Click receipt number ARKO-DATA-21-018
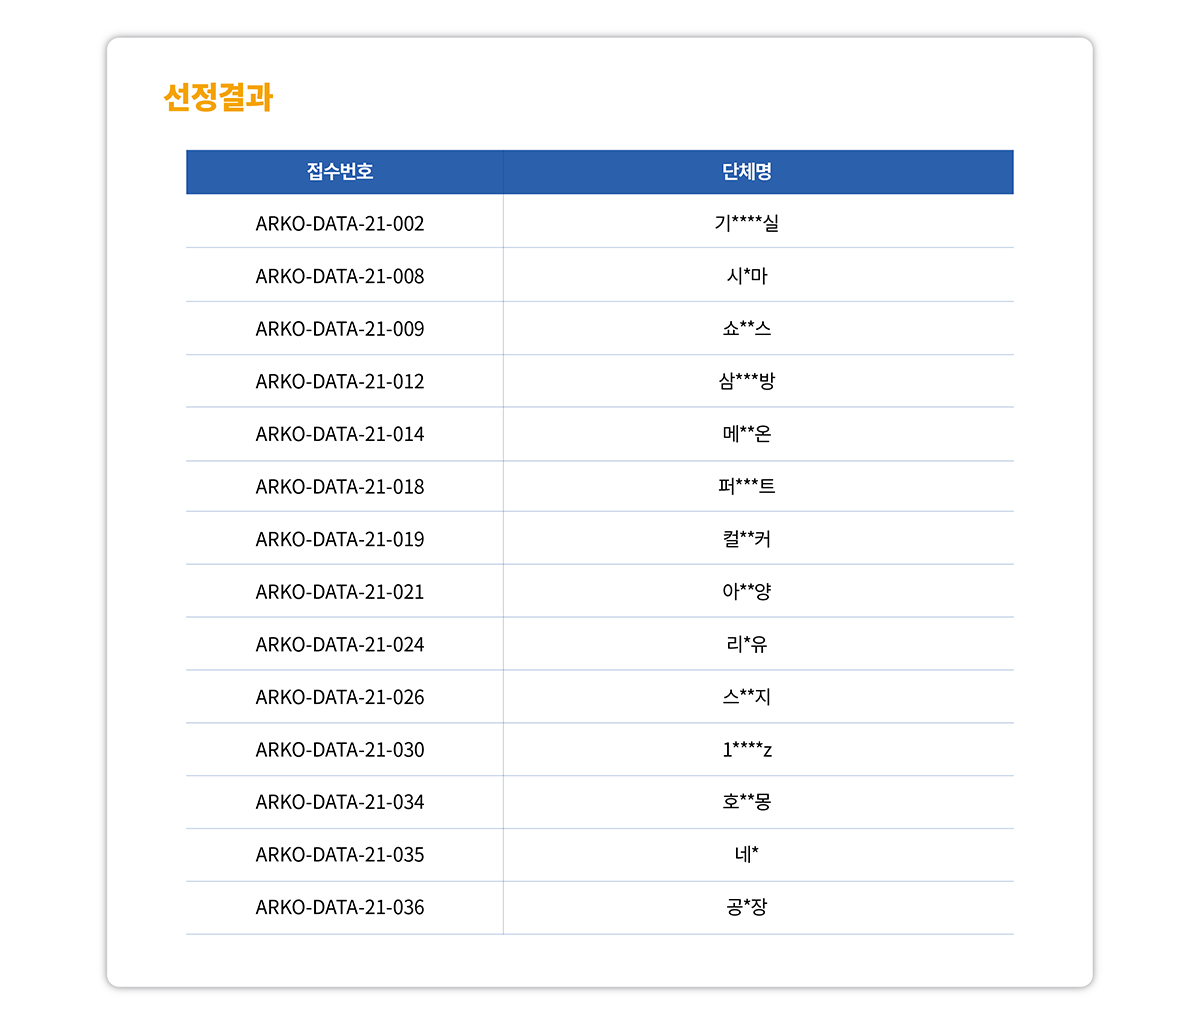Screen dimensions: 1200x1016 click(340, 487)
